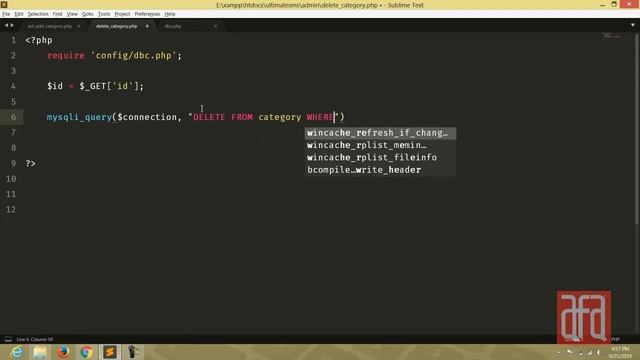
Task: Switch to the first tab, left of delete_category.php
Action: (50, 26)
